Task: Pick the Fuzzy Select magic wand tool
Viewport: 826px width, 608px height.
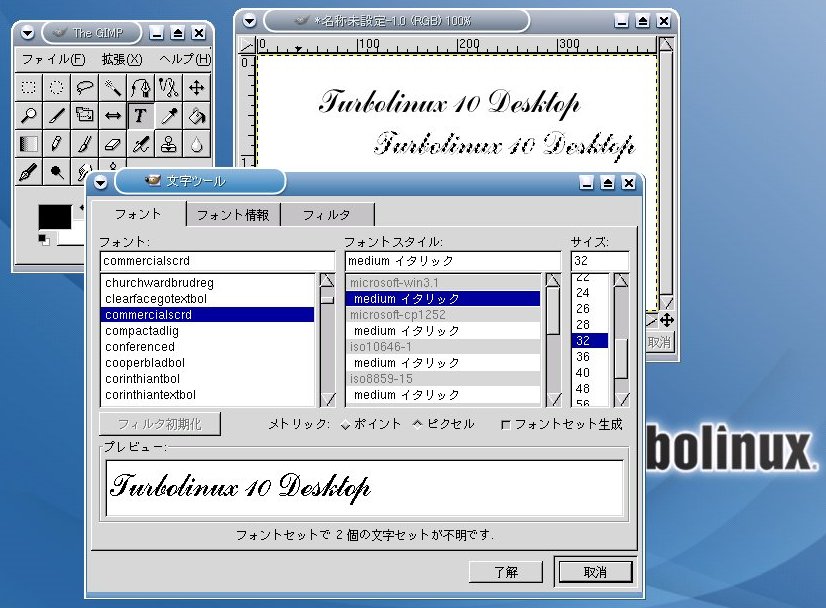Action: [x=112, y=87]
